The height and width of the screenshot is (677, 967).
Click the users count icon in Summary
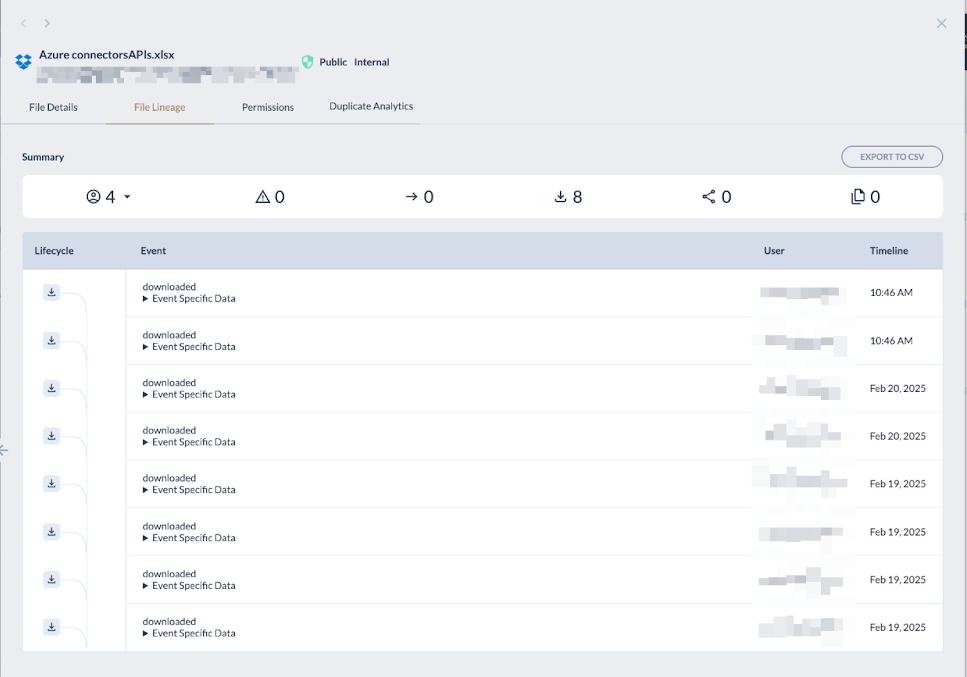[95, 196]
